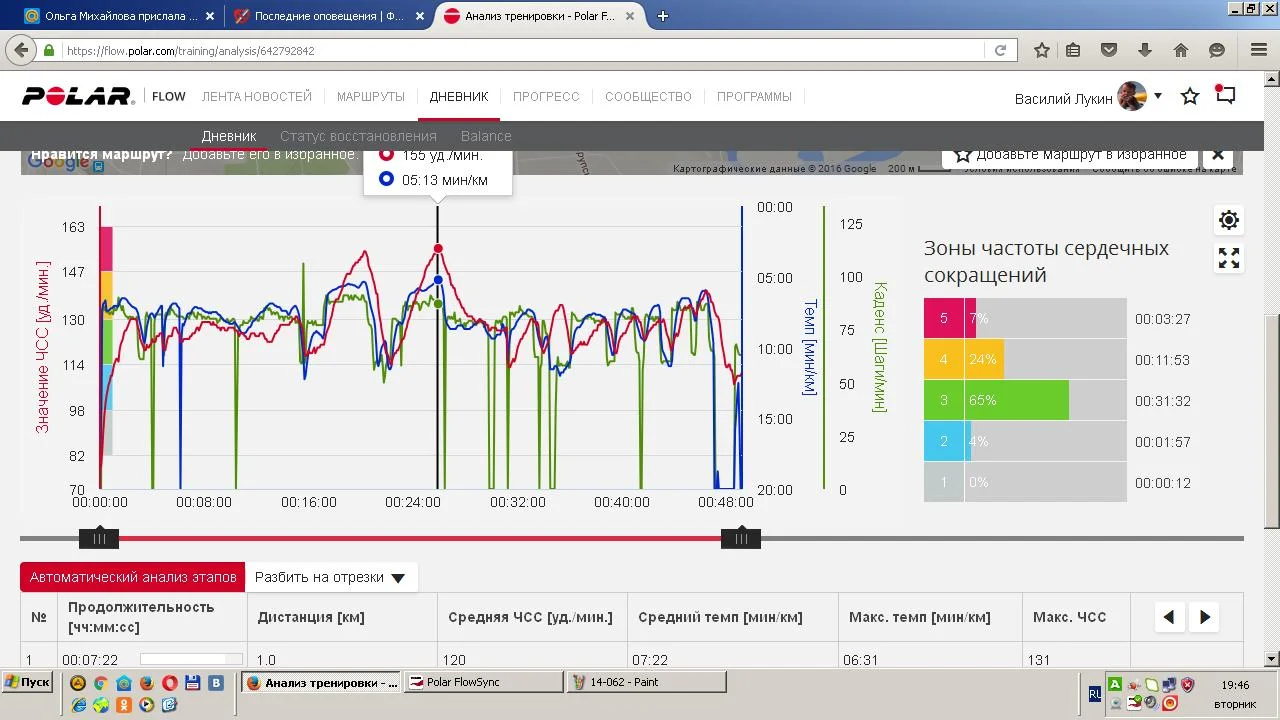Click the favorites star next to profile
The height and width of the screenshot is (720, 1280).
(x=1190, y=97)
